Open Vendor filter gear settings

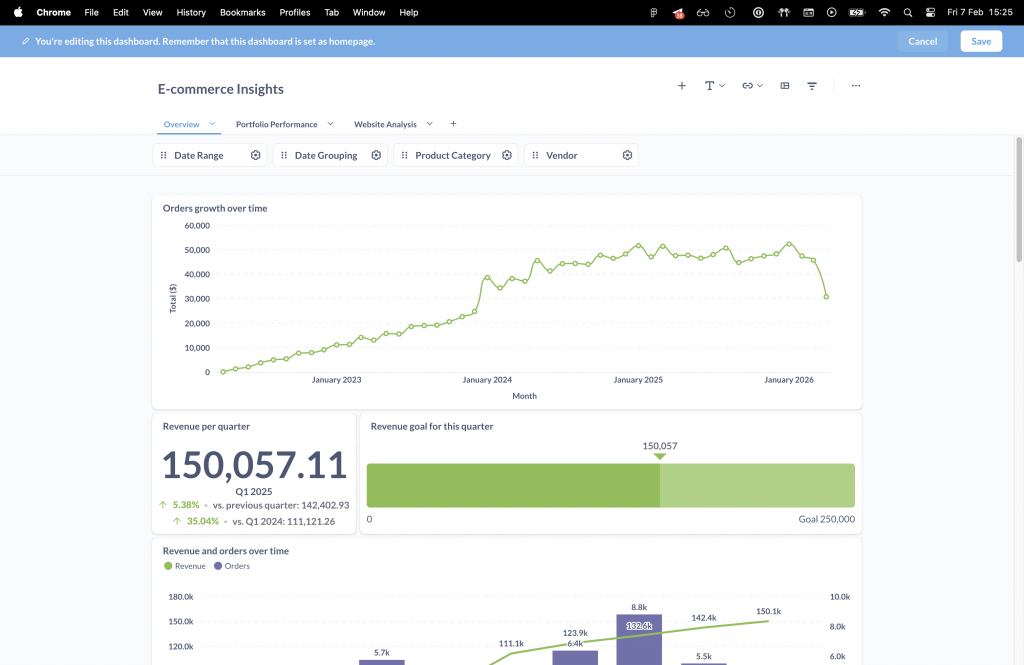click(627, 155)
